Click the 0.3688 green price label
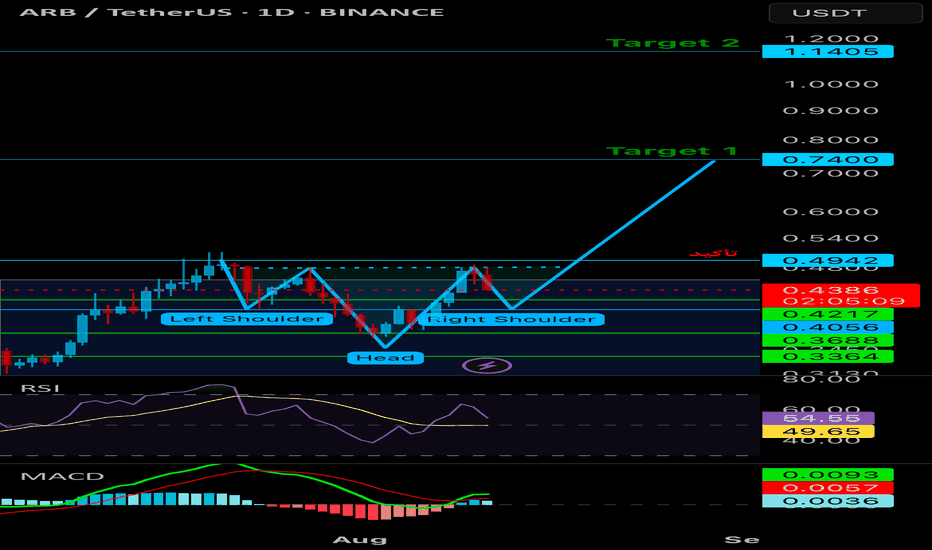 [827, 341]
